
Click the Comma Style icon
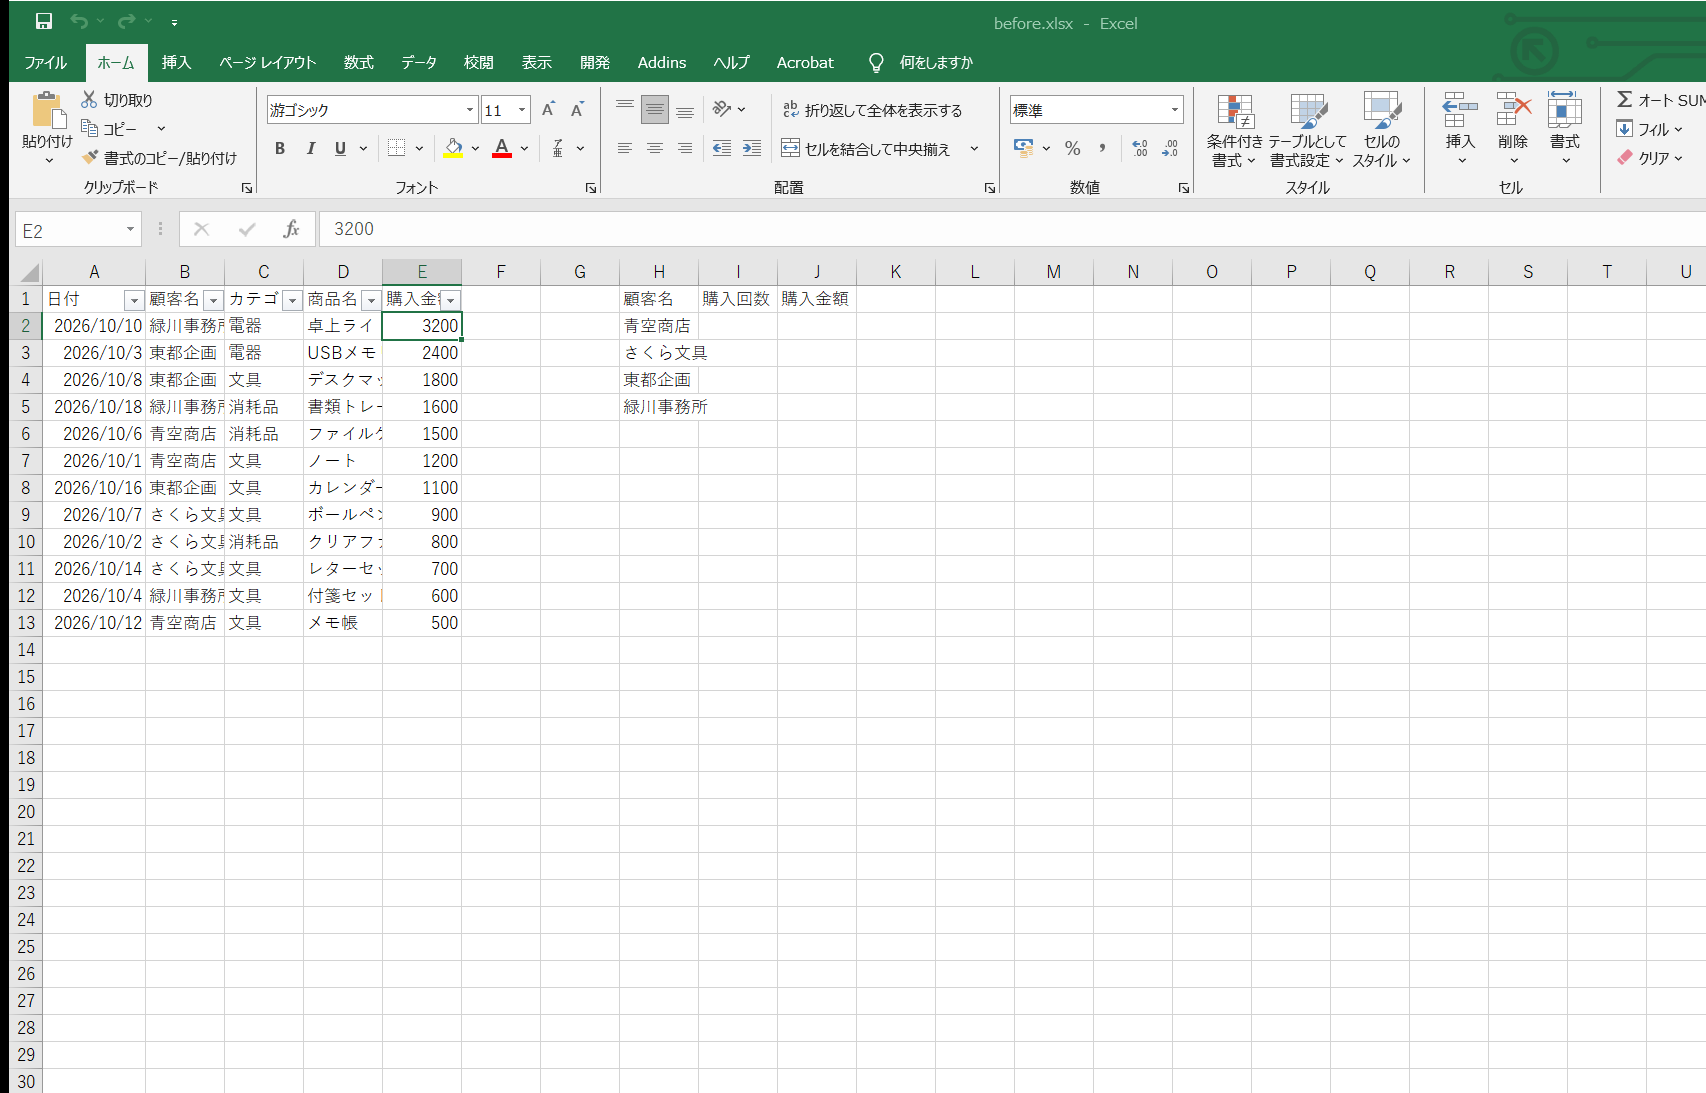[x=1102, y=148]
